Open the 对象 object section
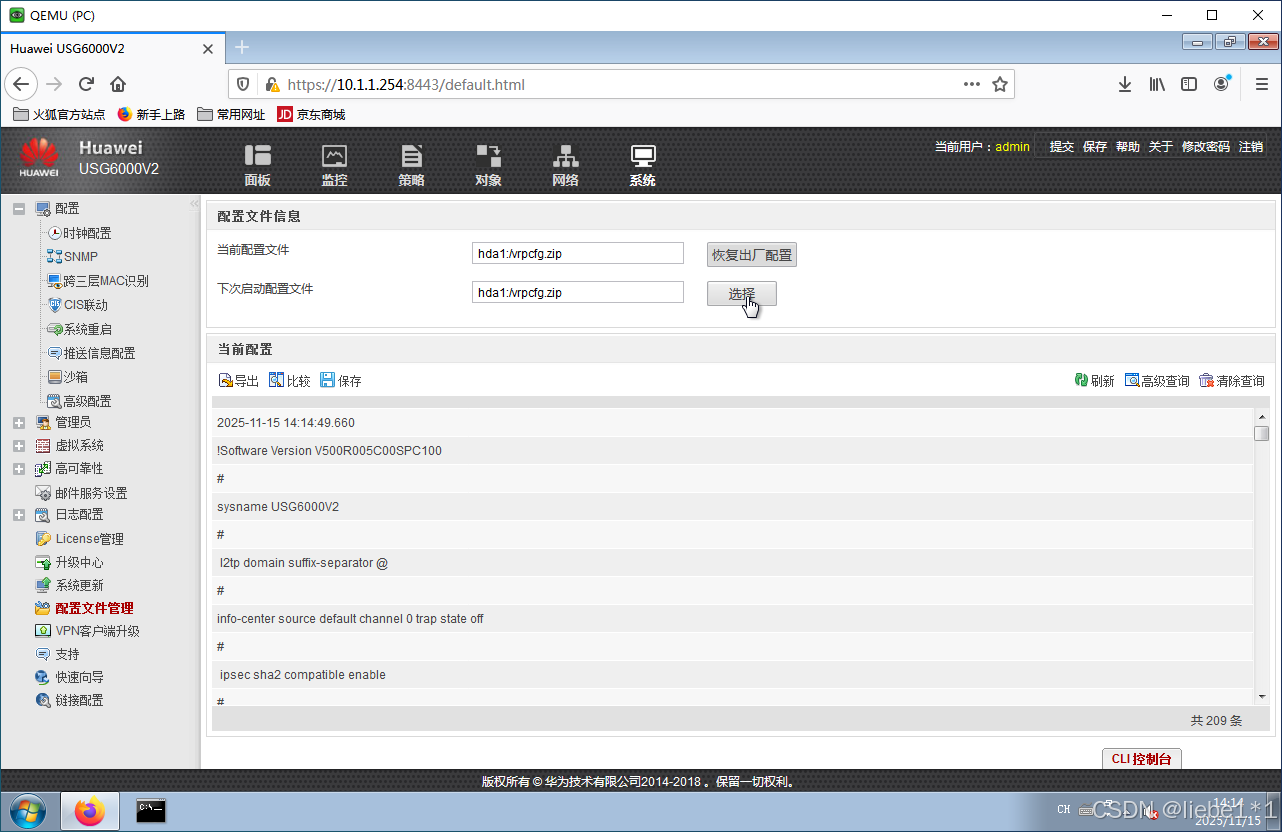The width and height of the screenshot is (1282, 832). coord(488,165)
